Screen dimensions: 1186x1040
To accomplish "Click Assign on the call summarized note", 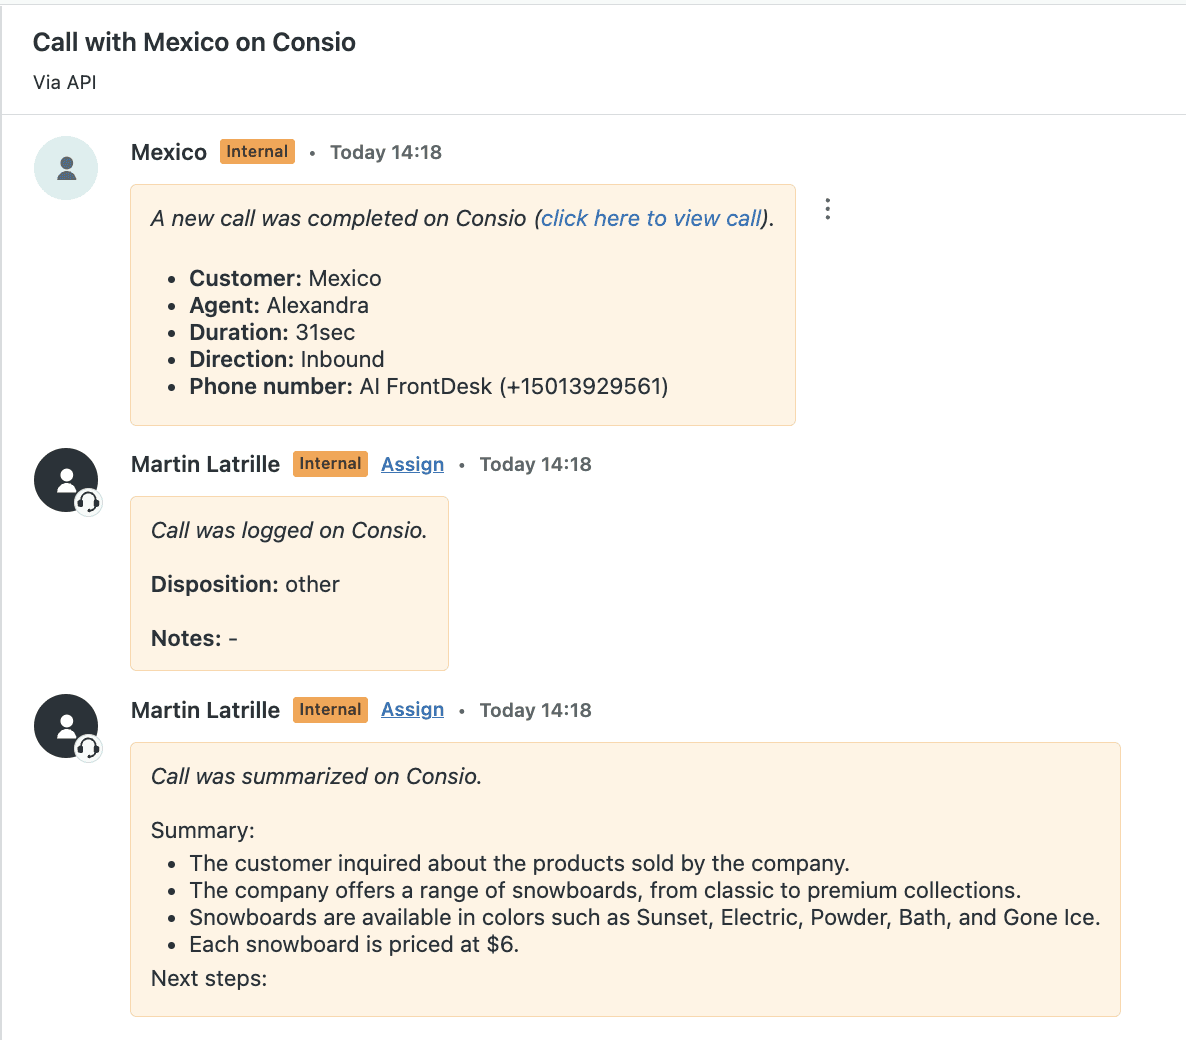I will click(412, 710).
